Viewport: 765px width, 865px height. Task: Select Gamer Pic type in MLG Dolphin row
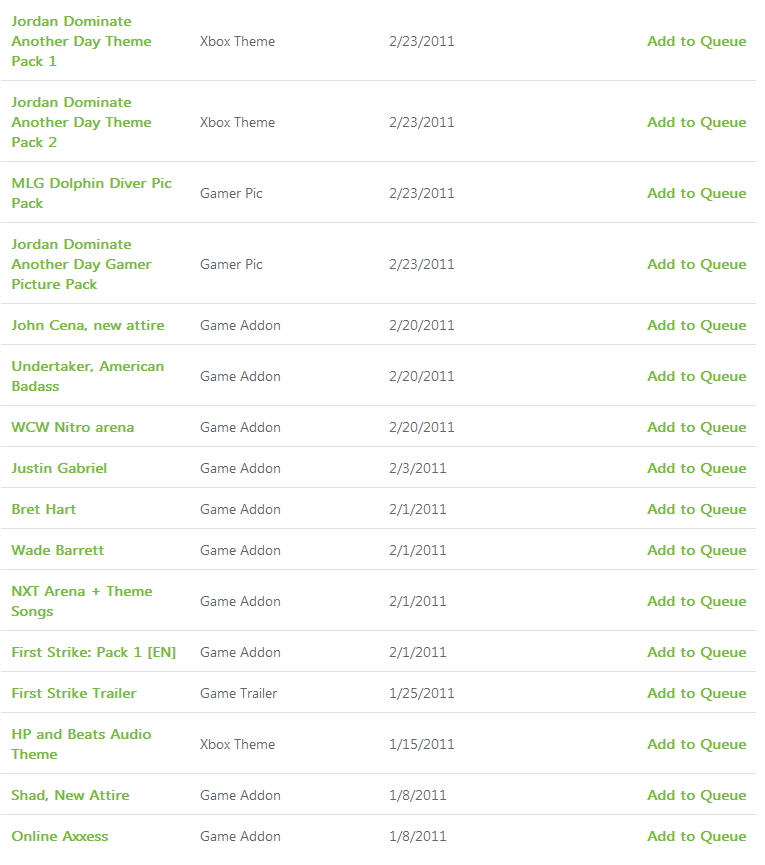(x=231, y=194)
